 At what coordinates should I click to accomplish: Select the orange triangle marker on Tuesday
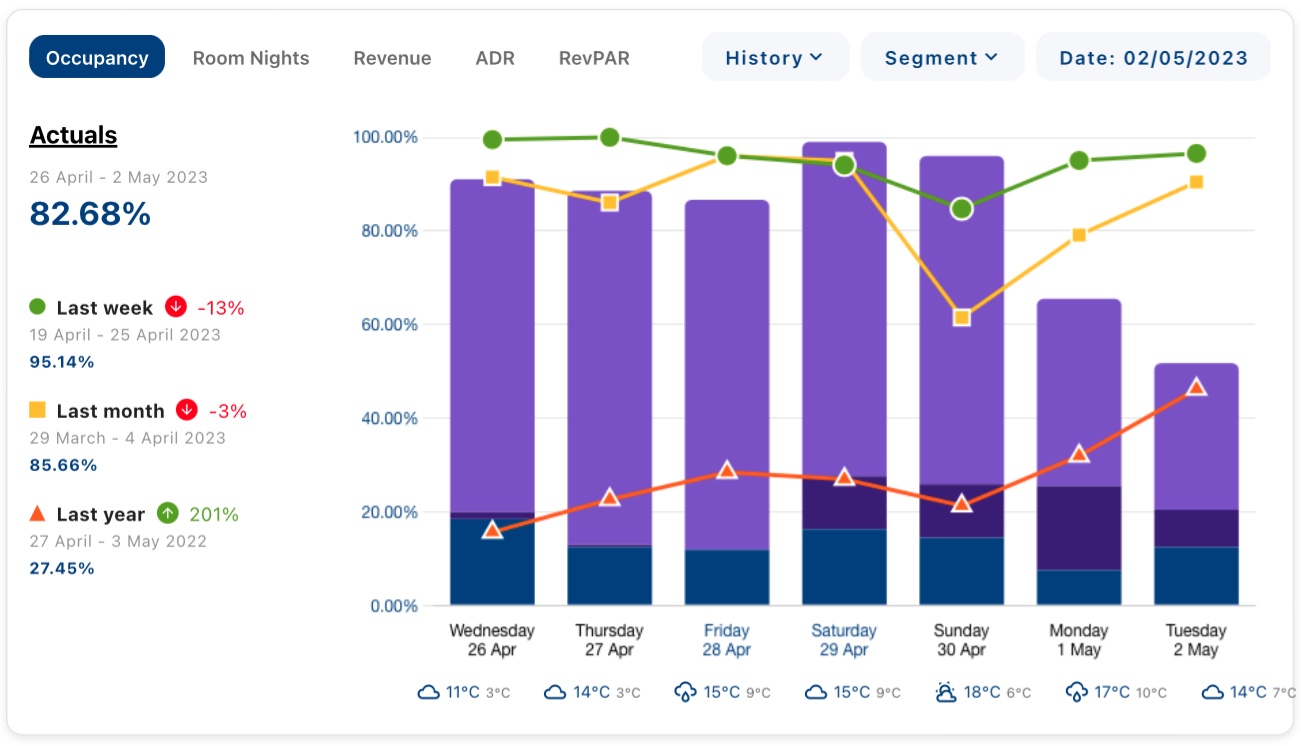point(1196,387)
